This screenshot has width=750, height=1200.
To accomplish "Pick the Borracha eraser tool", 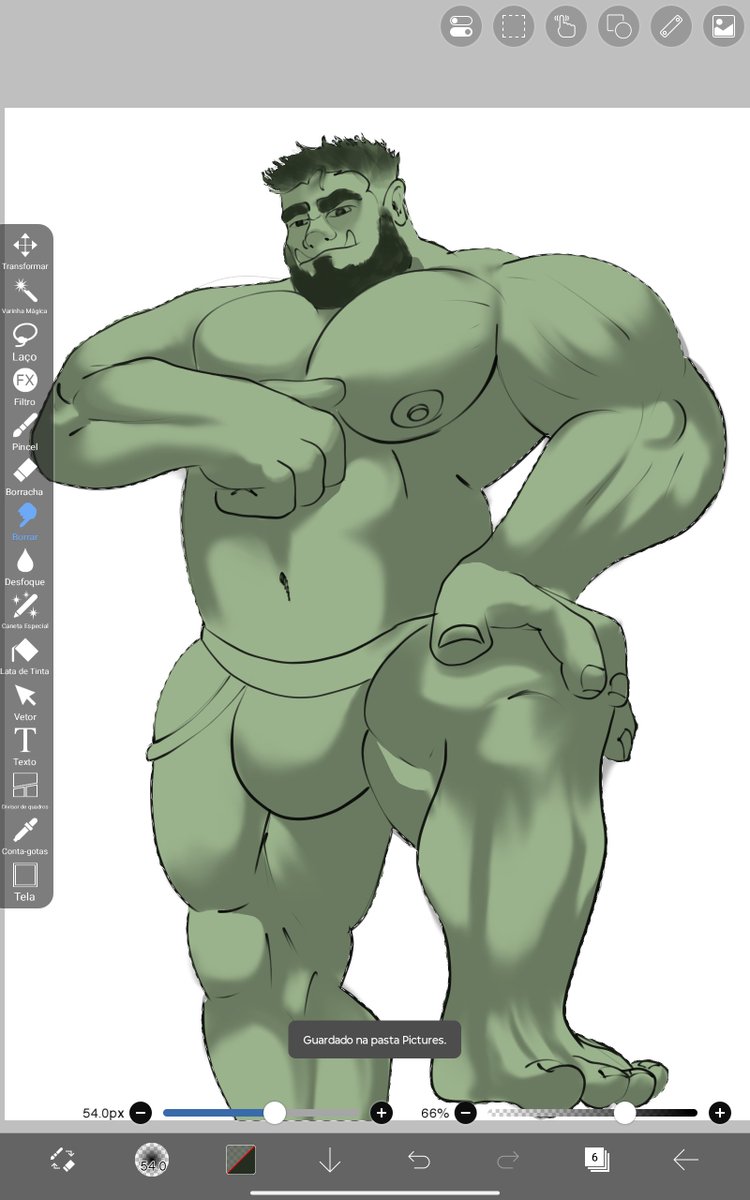I will 25,476.
